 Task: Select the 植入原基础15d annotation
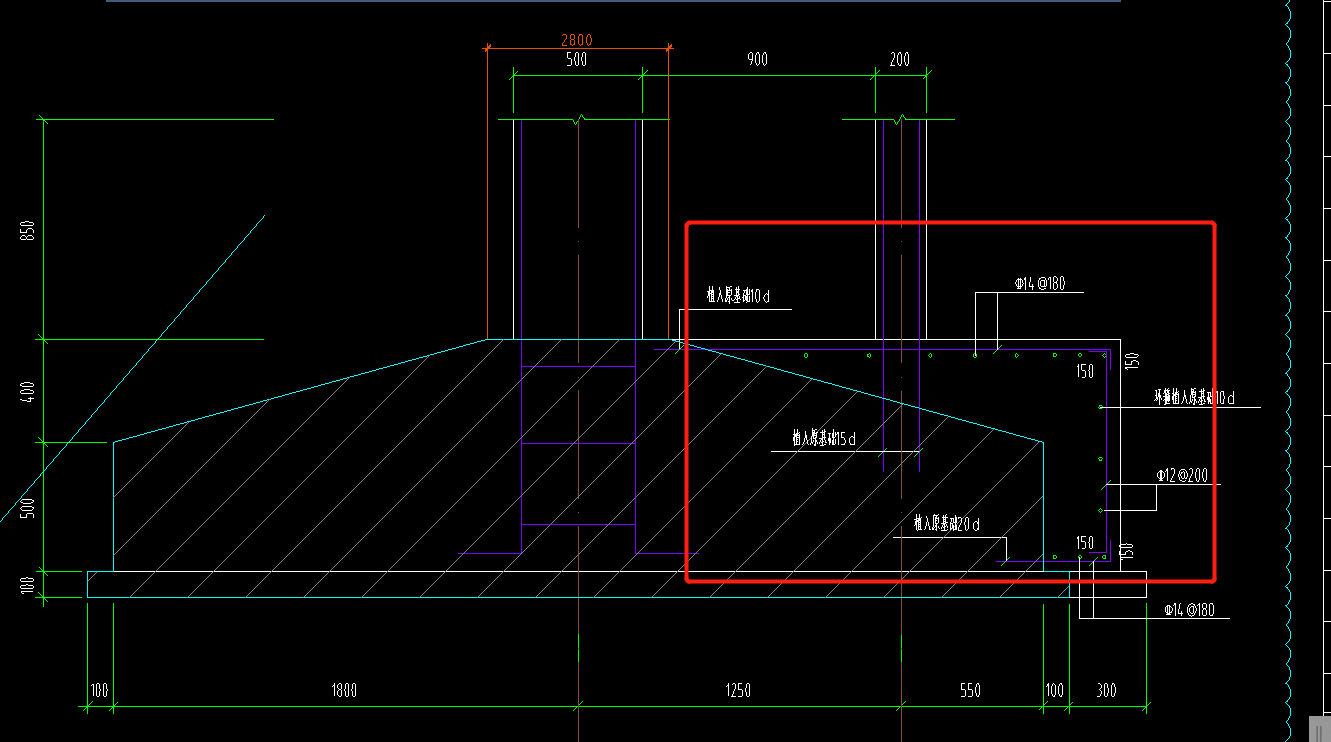click(824, 438)
